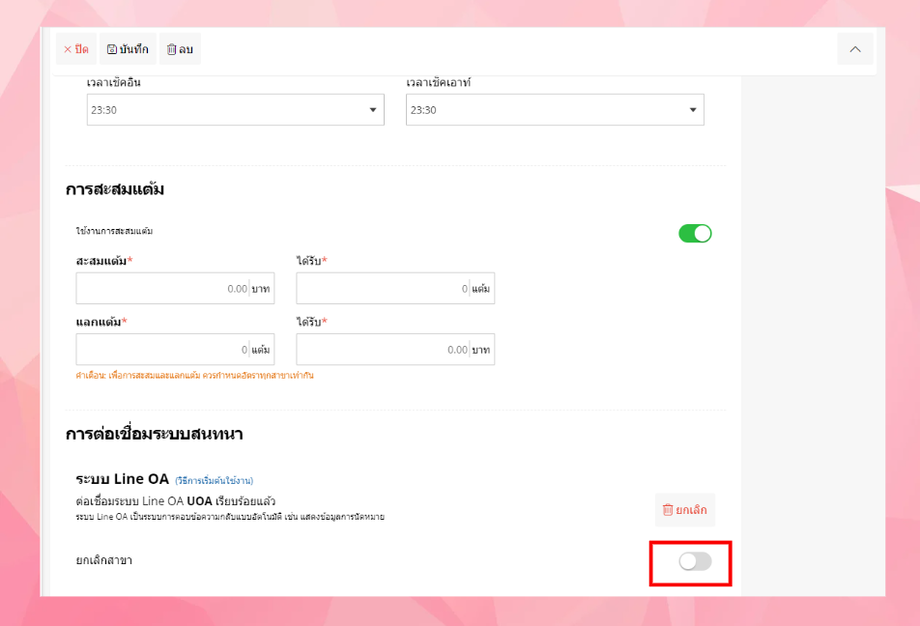Click the ยกเลิกสาขา label
The width and height of the screenshot is (920, 626).
[104, 560]
